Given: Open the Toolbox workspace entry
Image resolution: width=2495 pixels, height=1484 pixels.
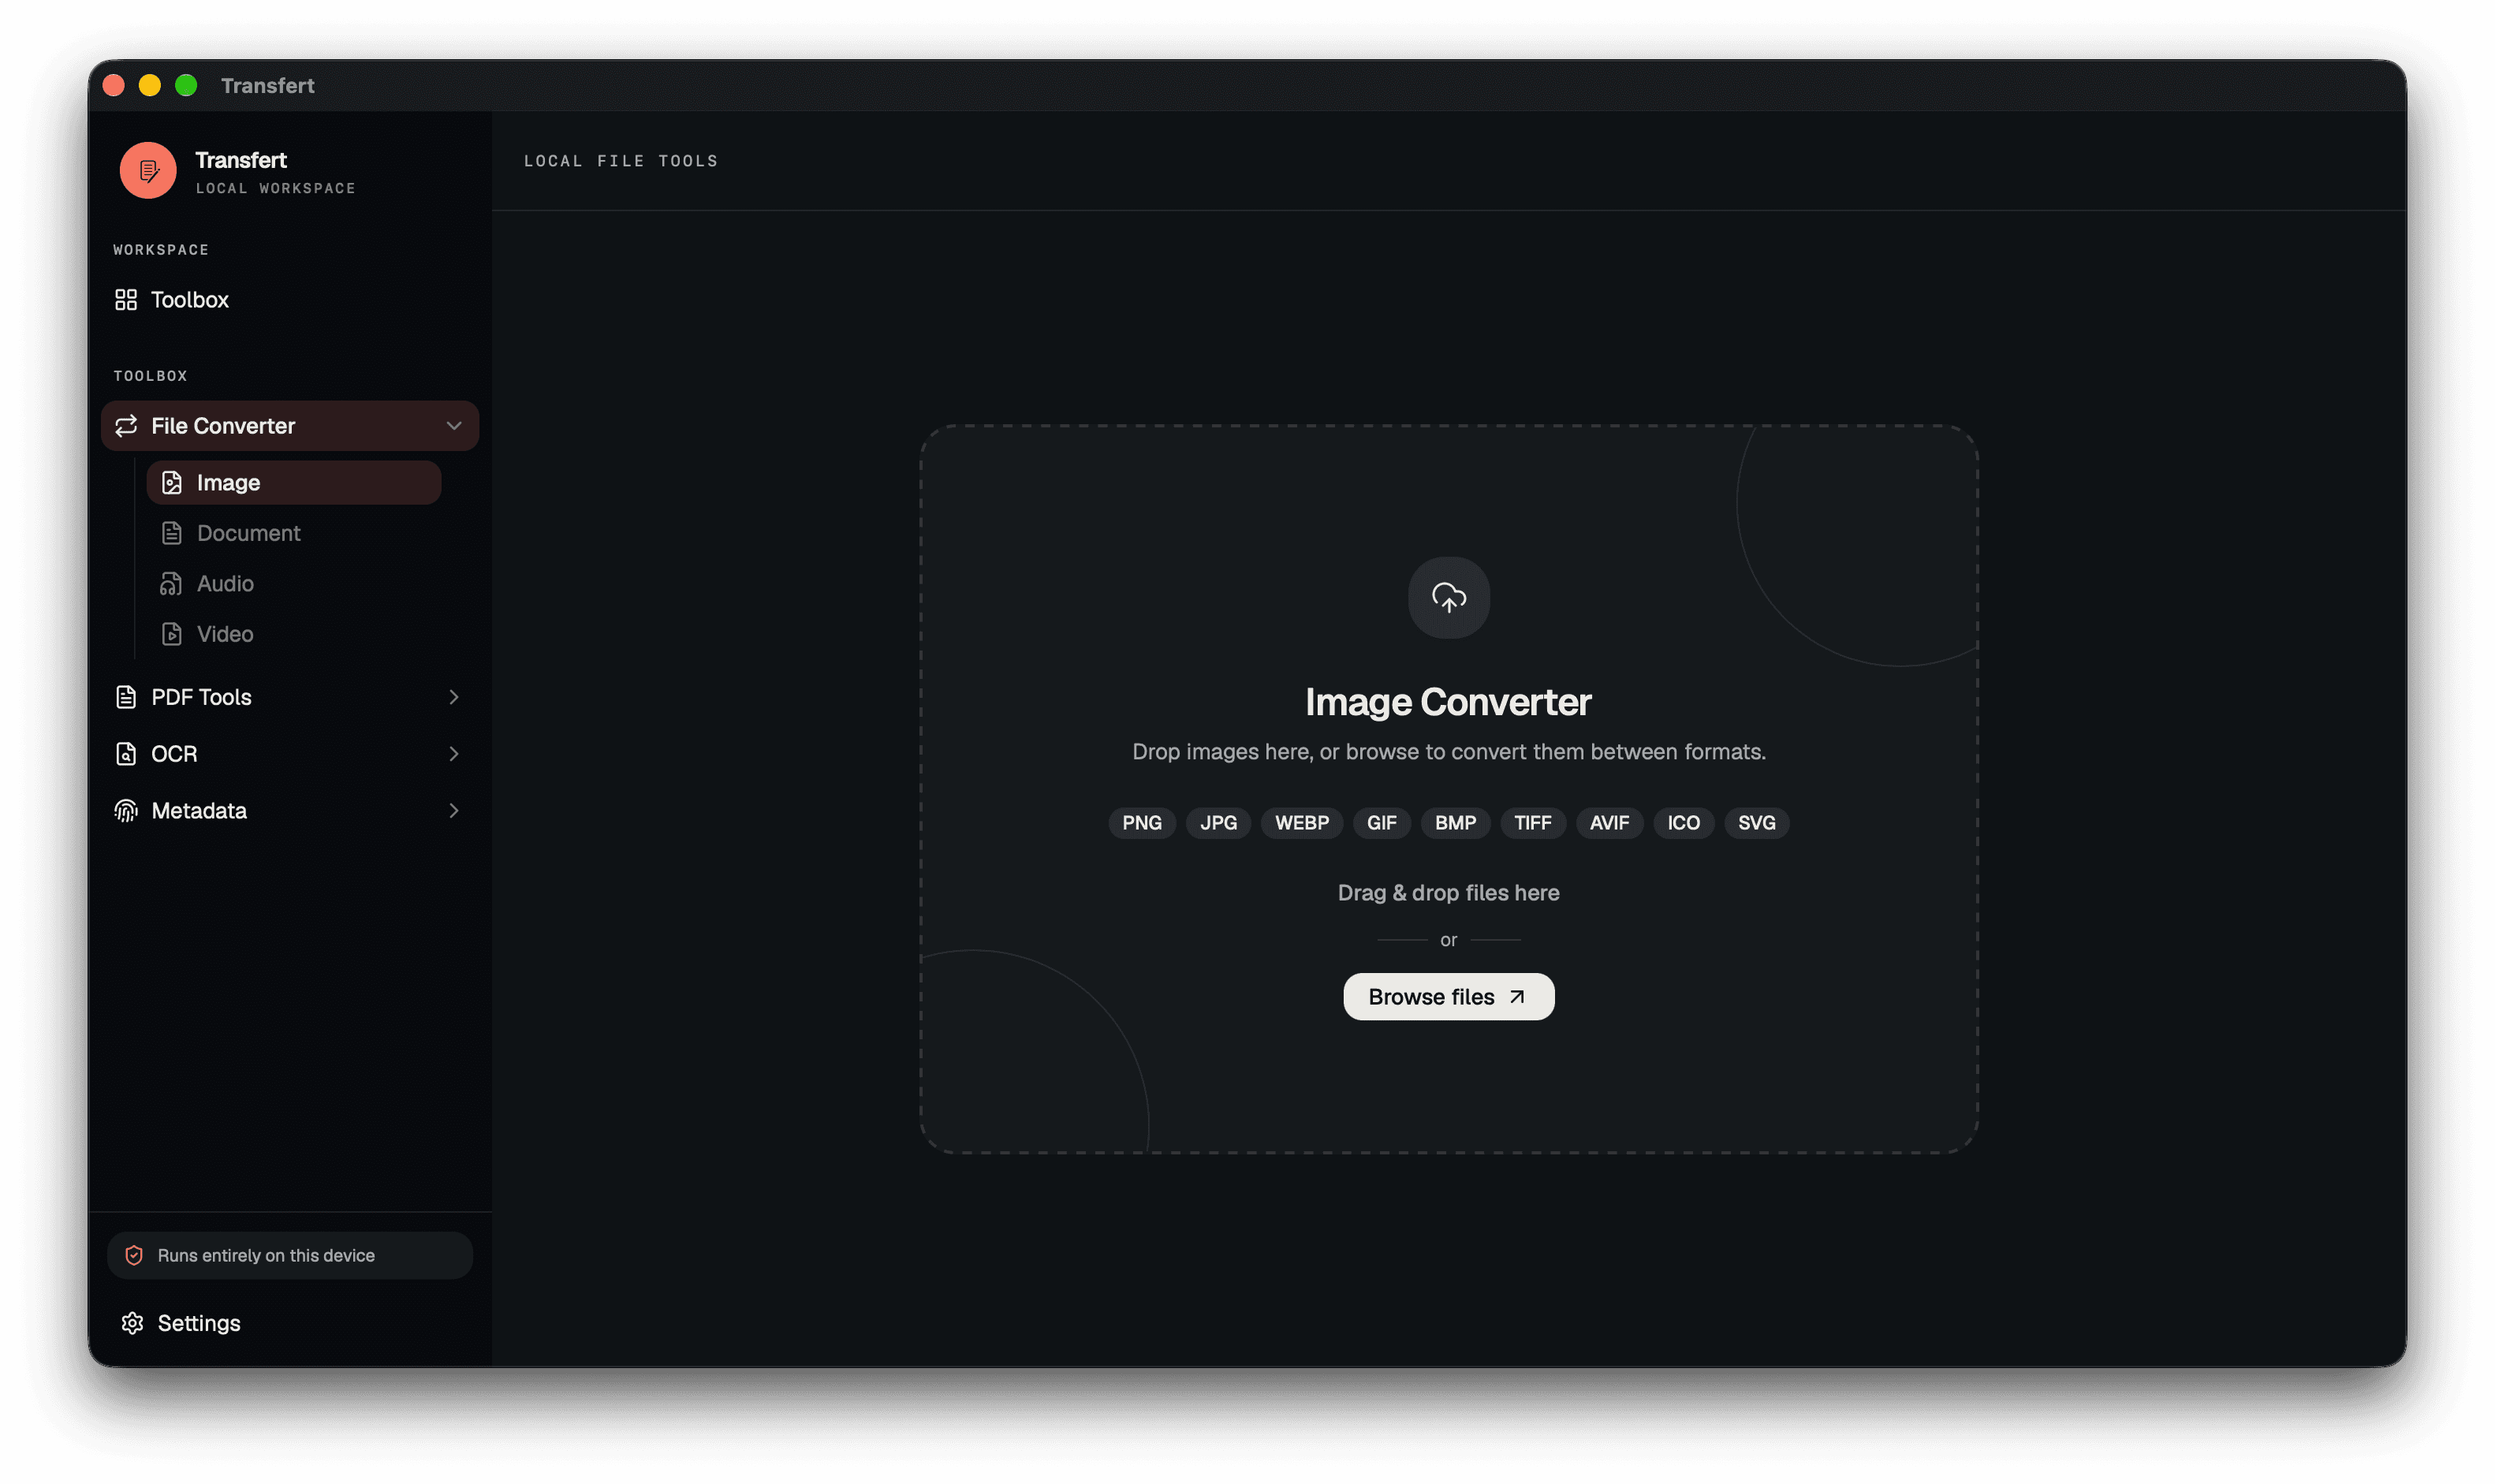Looking at the screenshot, I should point(290,300).
